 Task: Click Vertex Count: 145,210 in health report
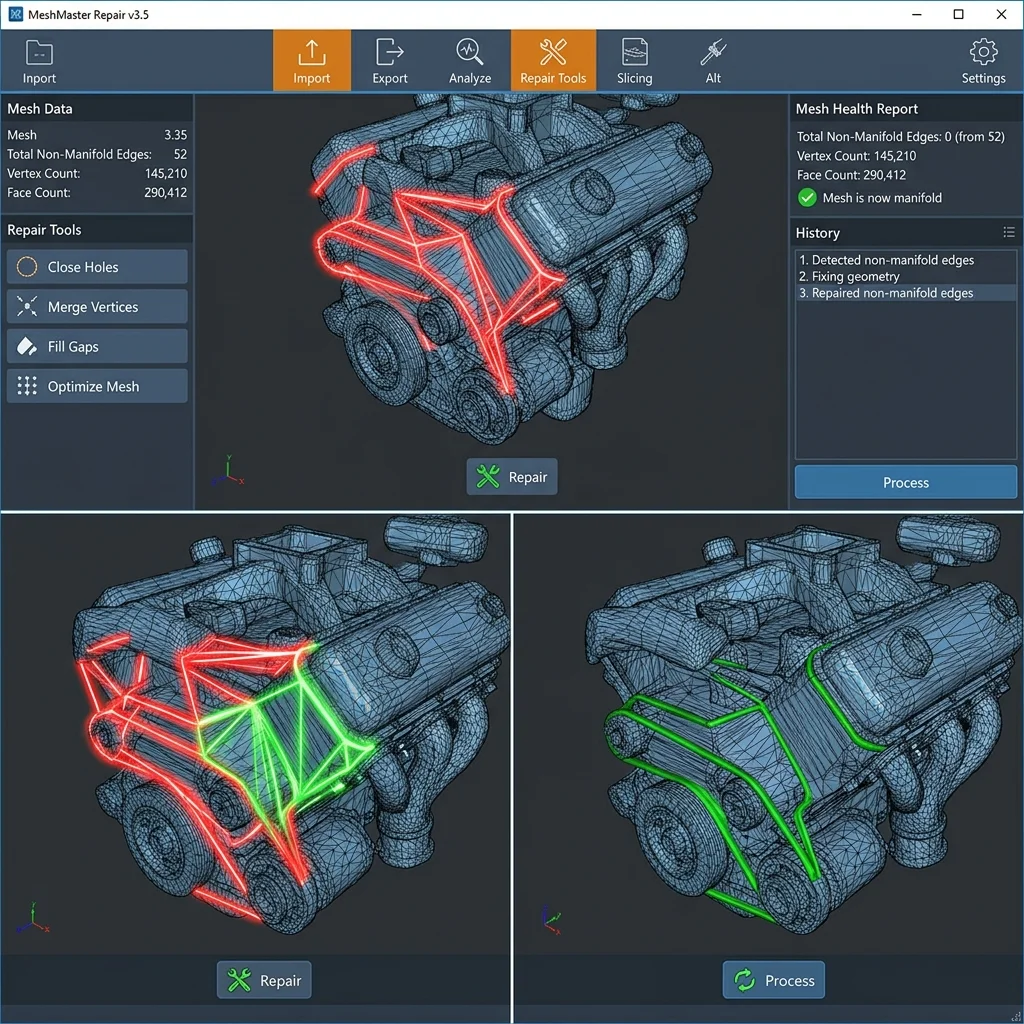pyautogui.click(x=856, y=156)
